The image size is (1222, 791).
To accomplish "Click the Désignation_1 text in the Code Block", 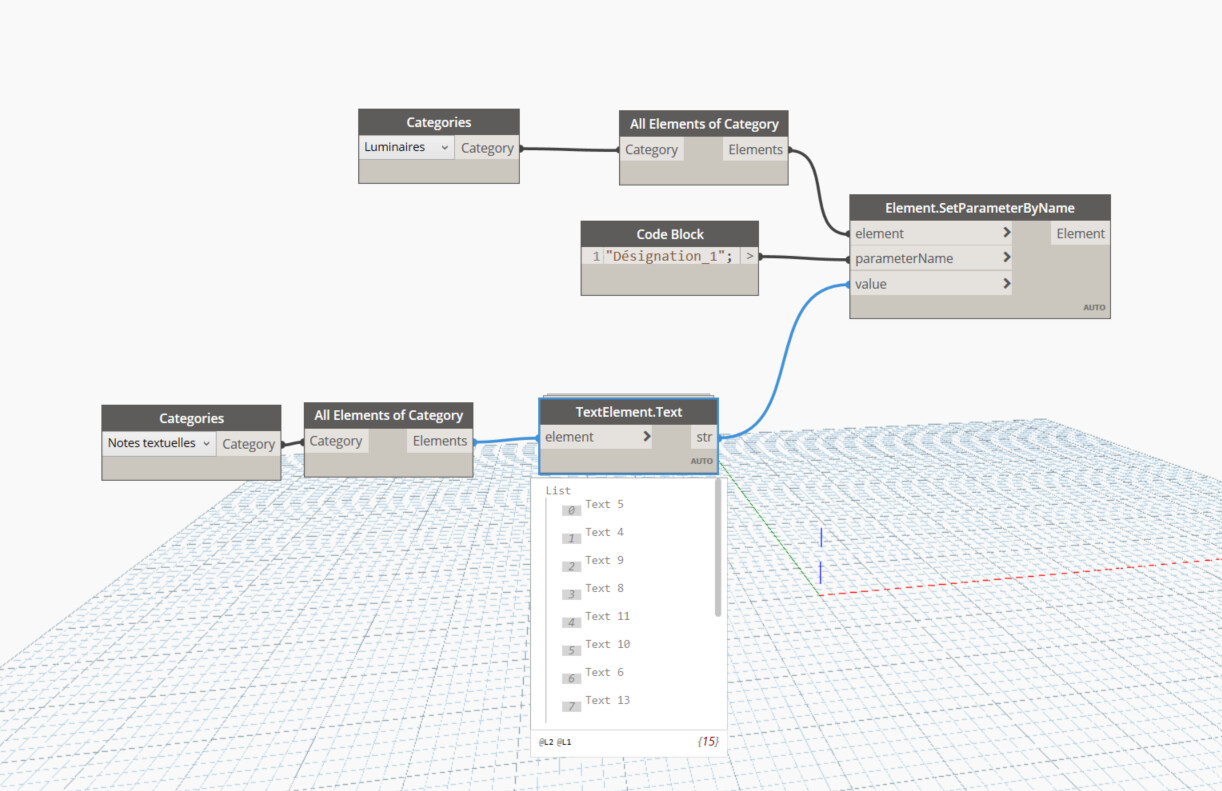I will 668,256.
